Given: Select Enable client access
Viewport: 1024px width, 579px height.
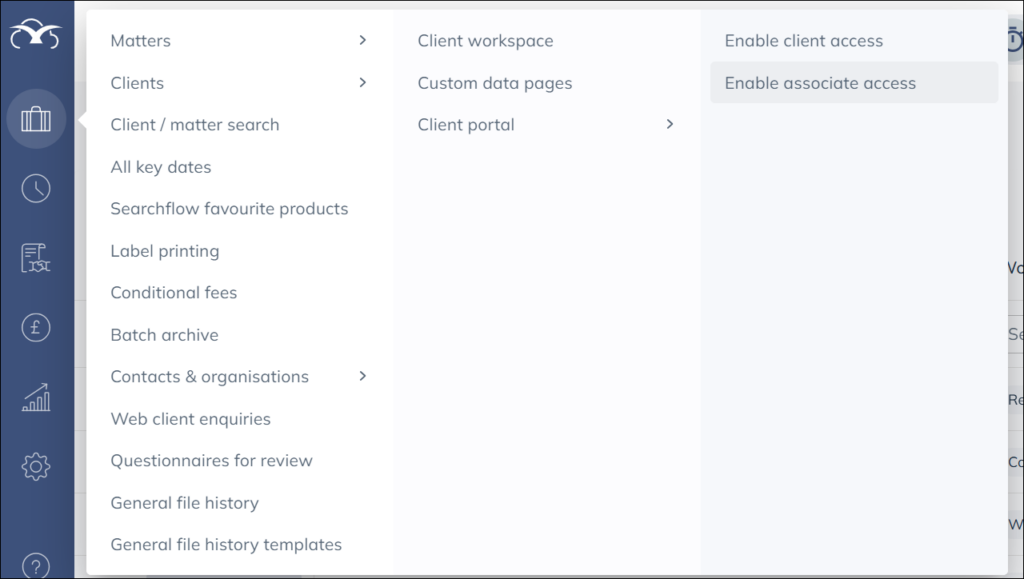Looking at the screenshot, I should click(x=803, y=41).
